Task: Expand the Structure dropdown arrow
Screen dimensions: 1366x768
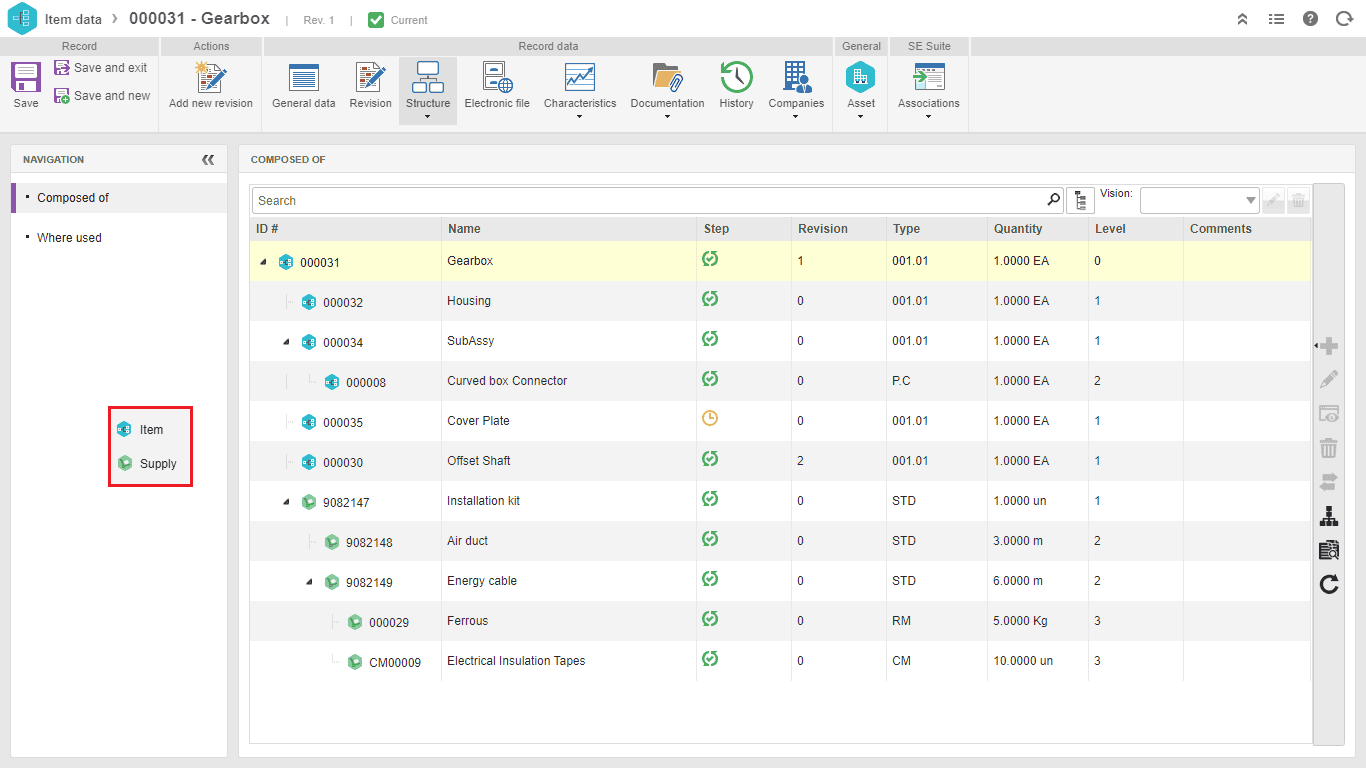Action: pos(428,118)
